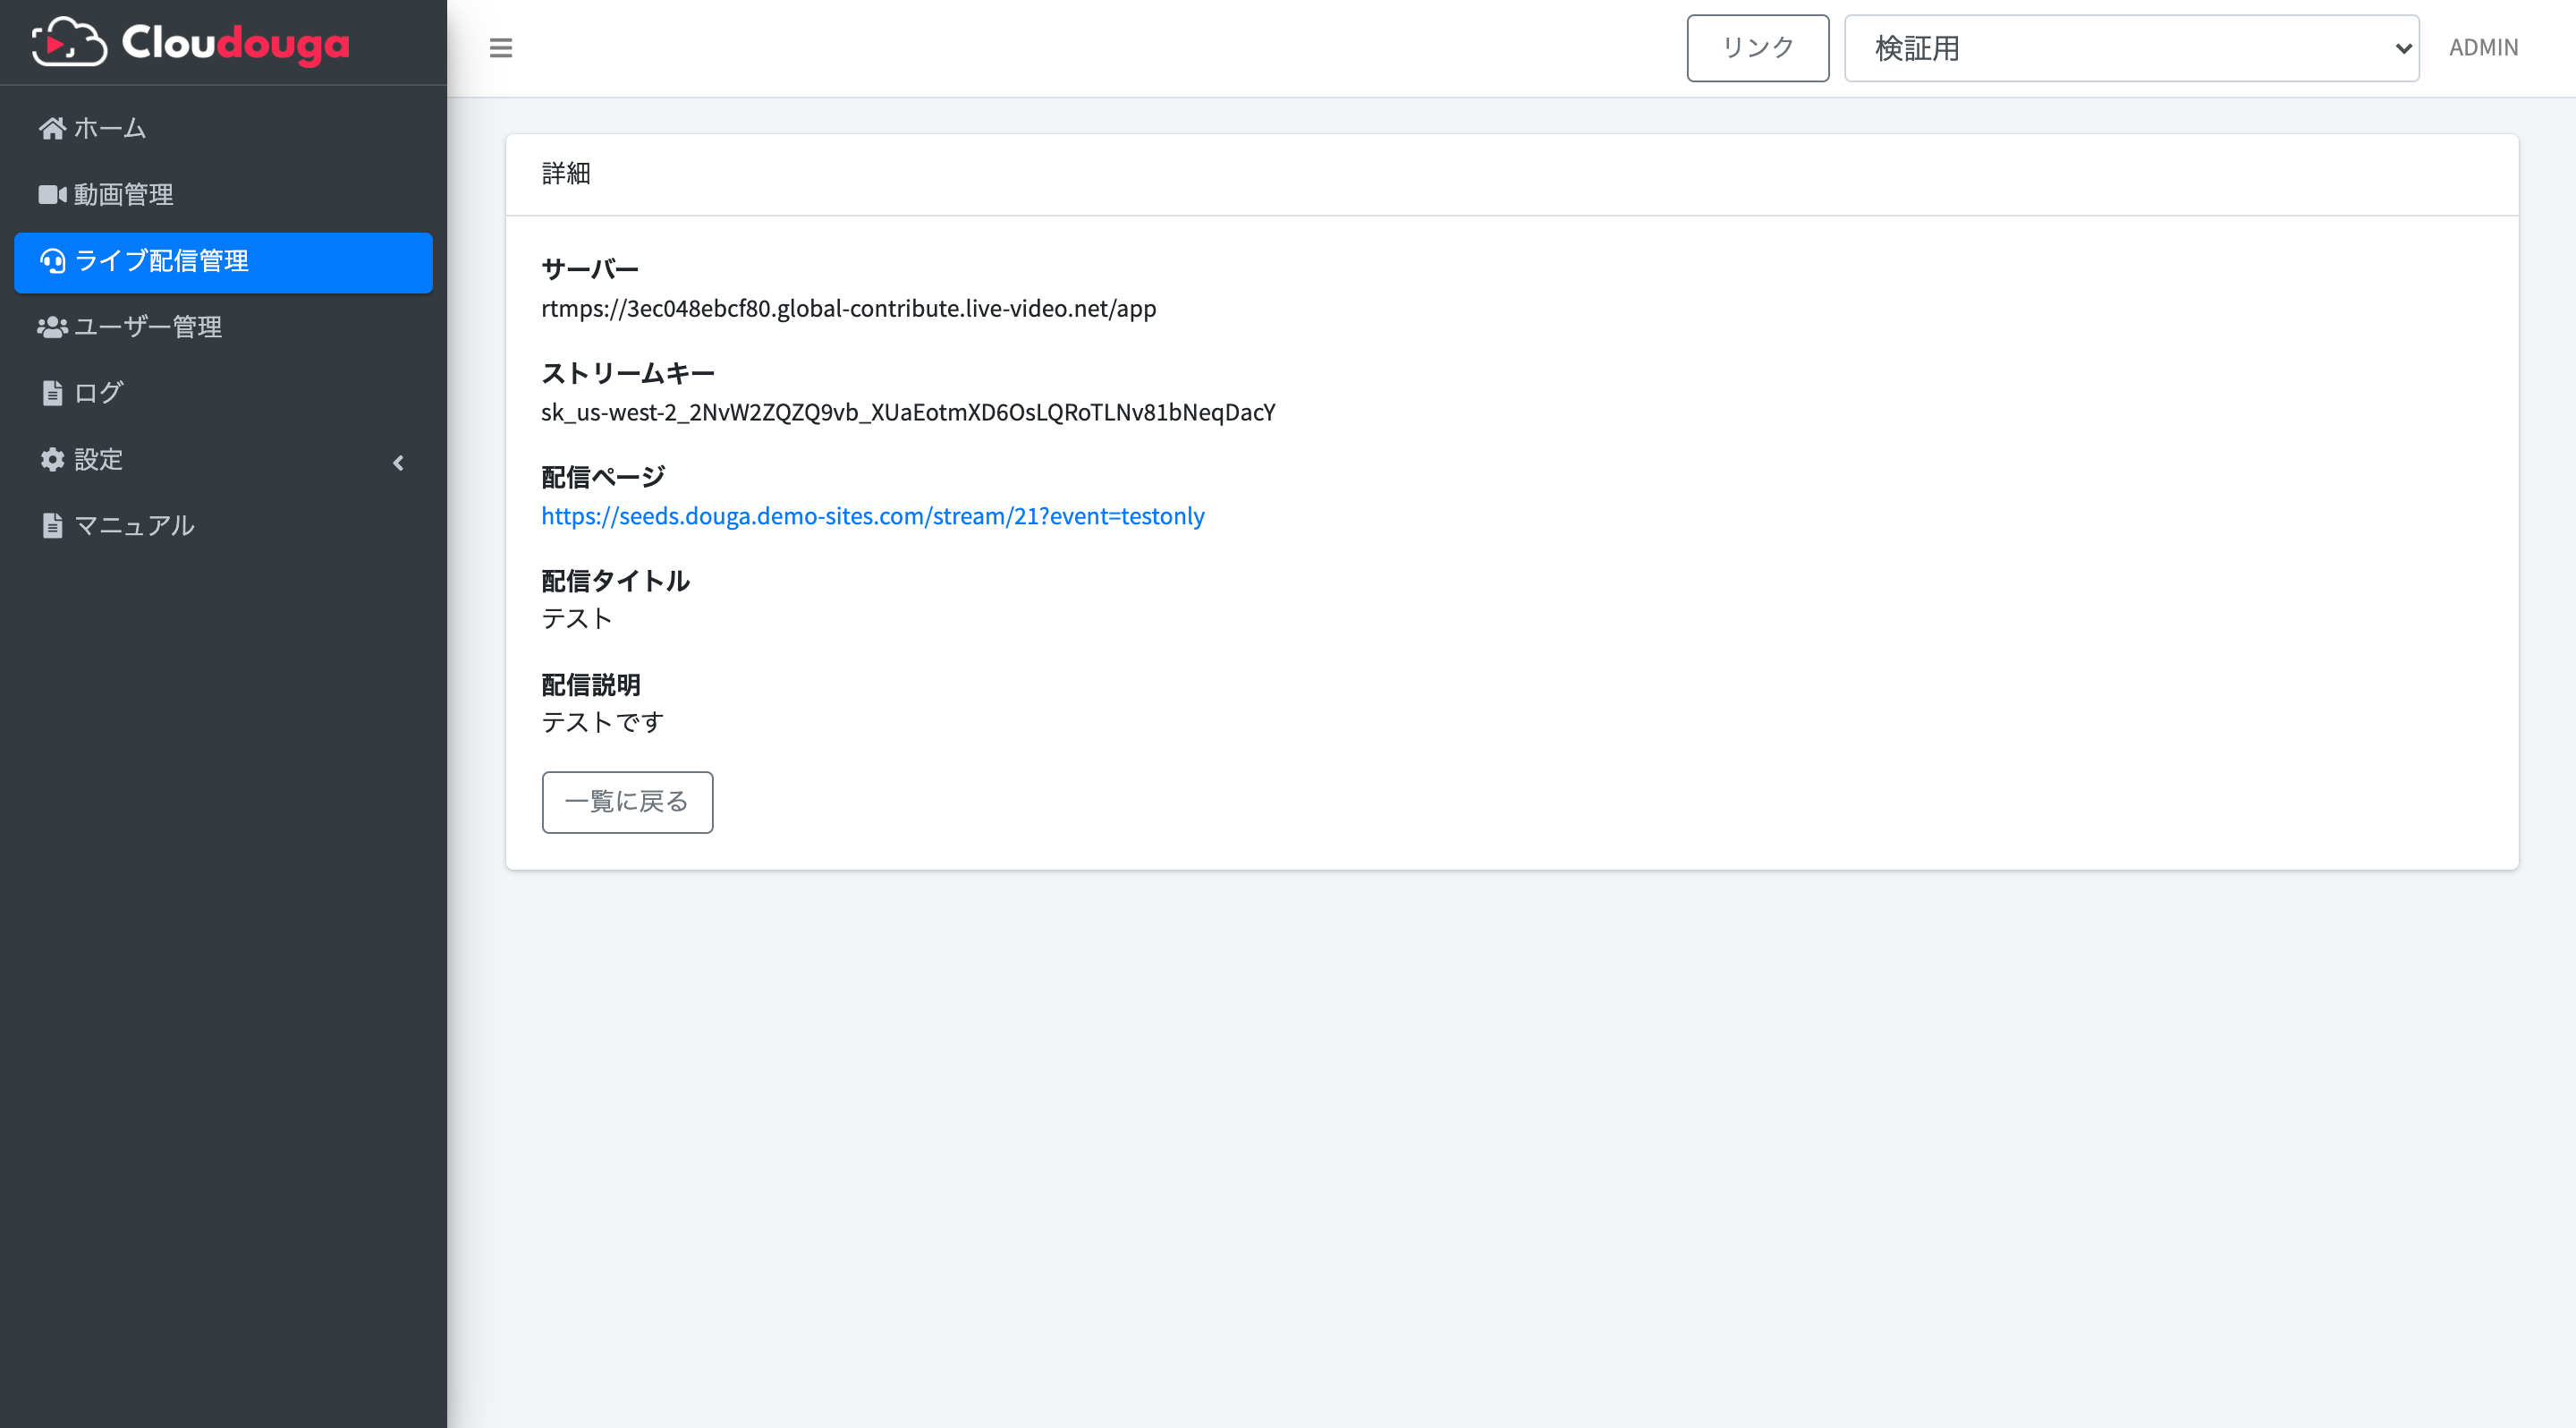2576x1428 pixels.
Task: Click the Cloudouga cloud logo icon
Action: pyautogui.click(x=68, y=43)
